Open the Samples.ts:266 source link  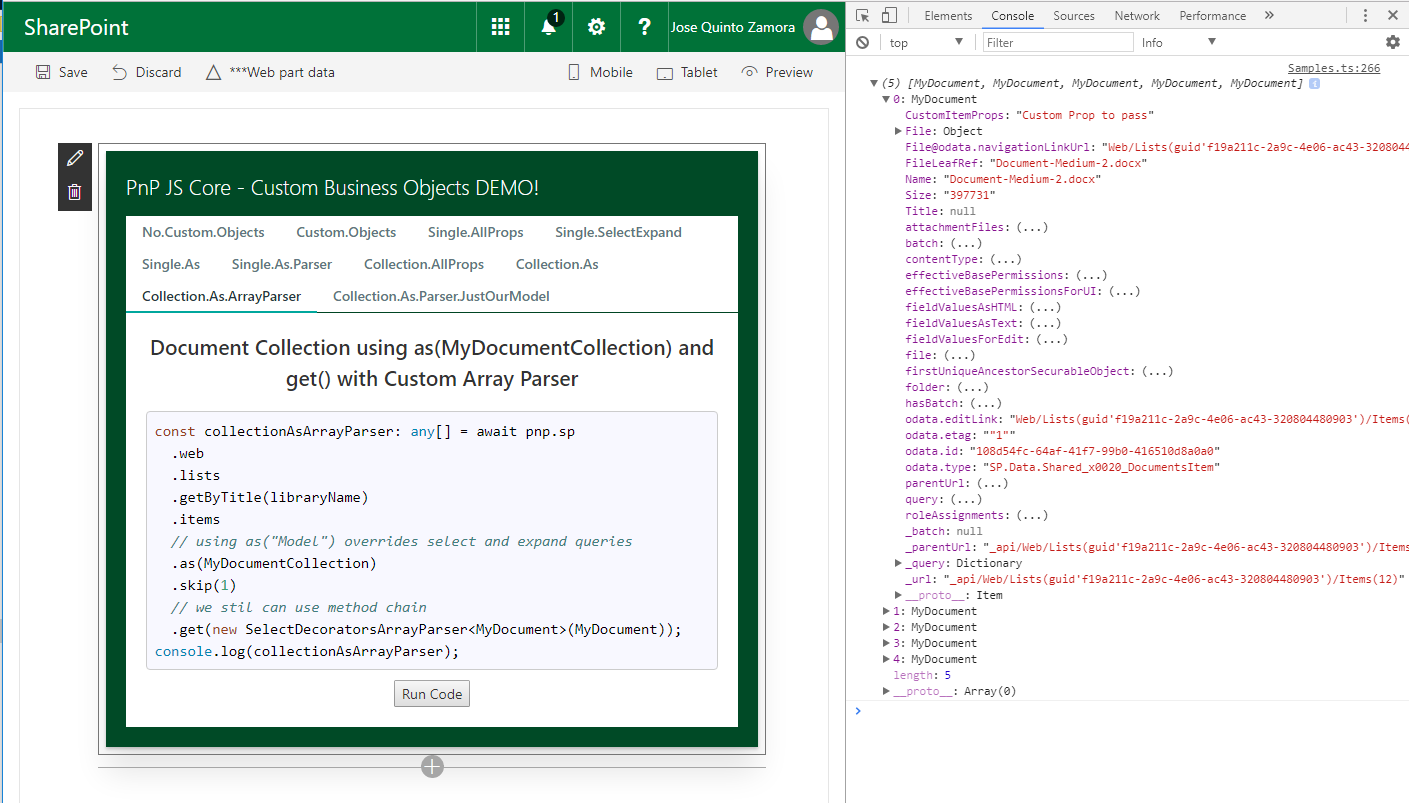1334,68
